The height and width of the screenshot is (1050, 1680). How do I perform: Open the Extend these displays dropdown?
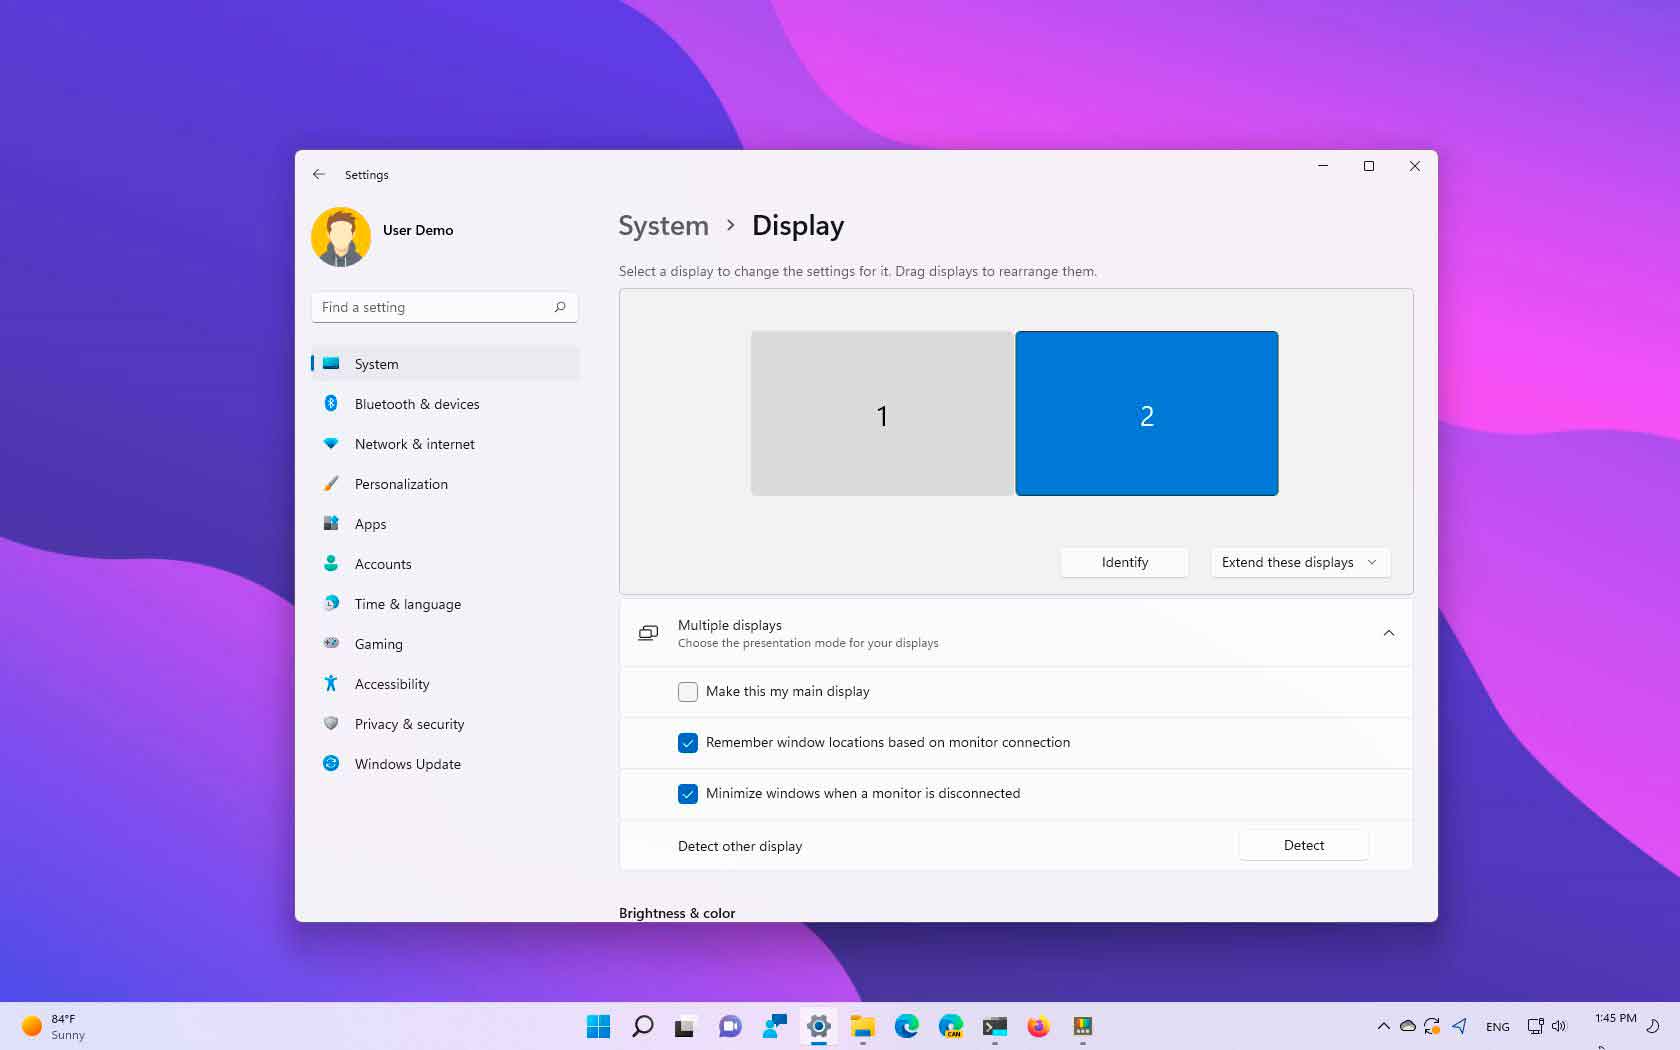(x=1299, y=562)
